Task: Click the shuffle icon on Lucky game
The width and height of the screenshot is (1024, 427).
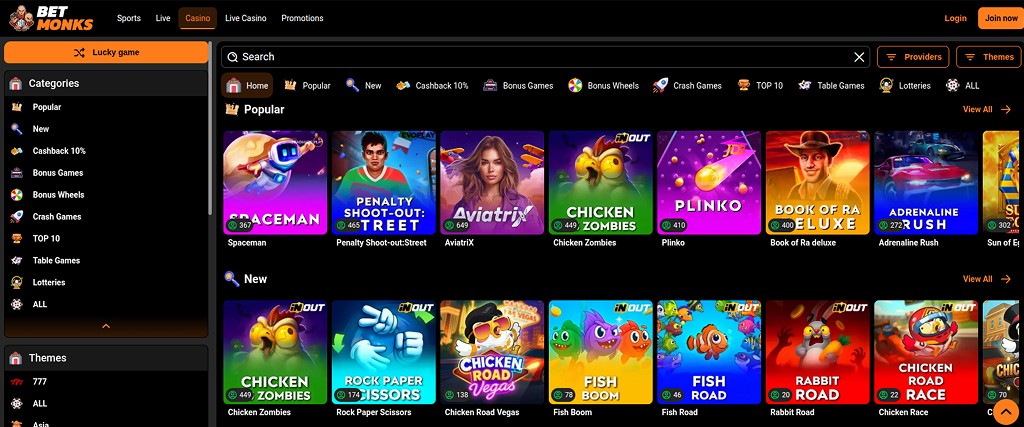Action: [x=79, y=52]
